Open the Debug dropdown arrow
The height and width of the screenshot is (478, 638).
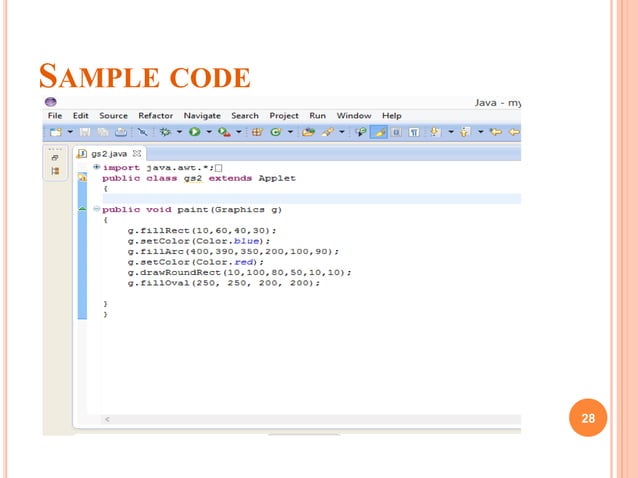[179, 132]
